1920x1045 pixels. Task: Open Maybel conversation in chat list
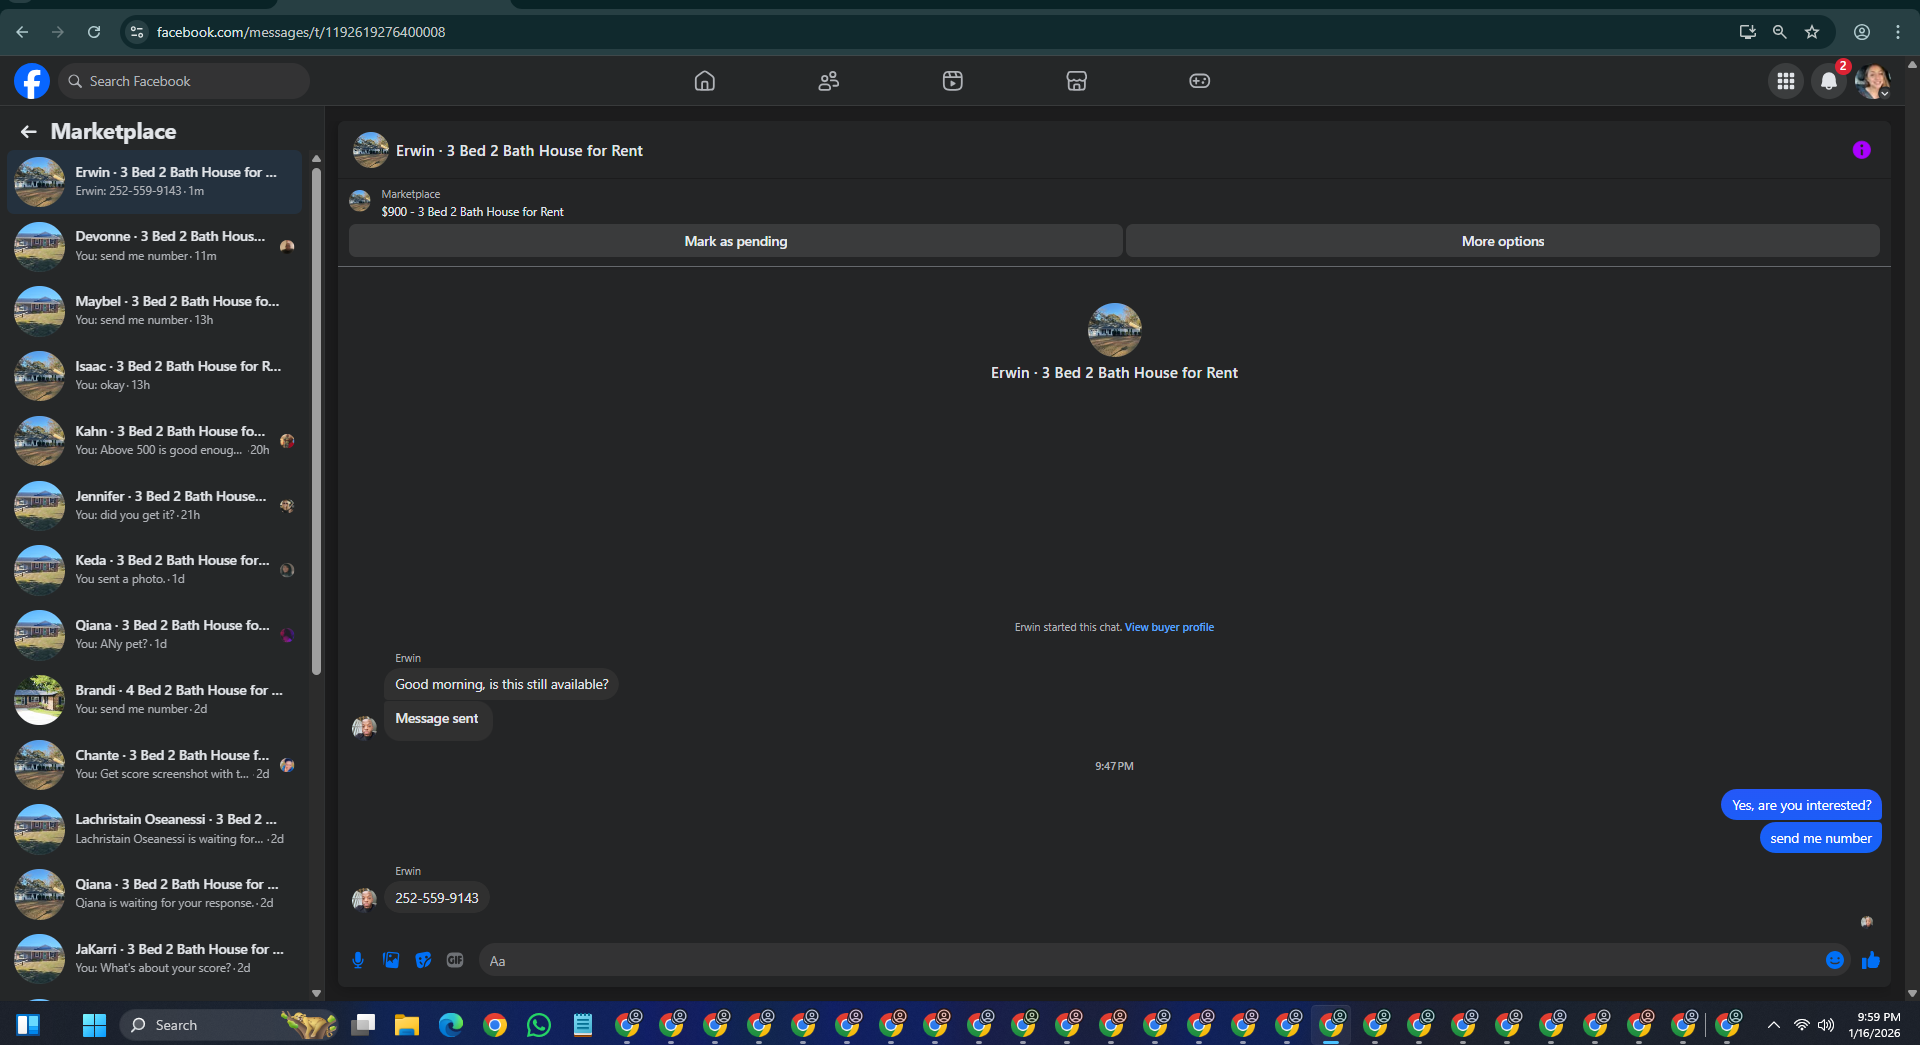(x=155, y=310)
